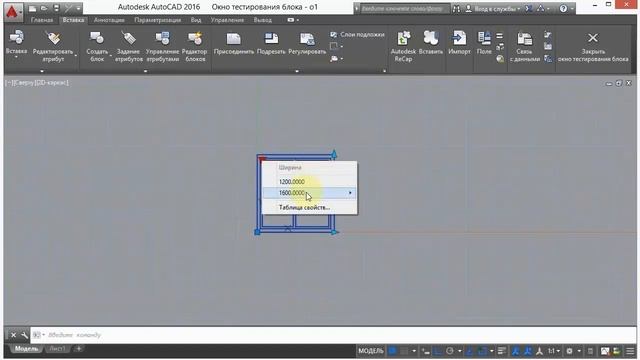This screenshot has width=640, height=360.
Task: Add new layout with plus button
Action: (79, 349)
